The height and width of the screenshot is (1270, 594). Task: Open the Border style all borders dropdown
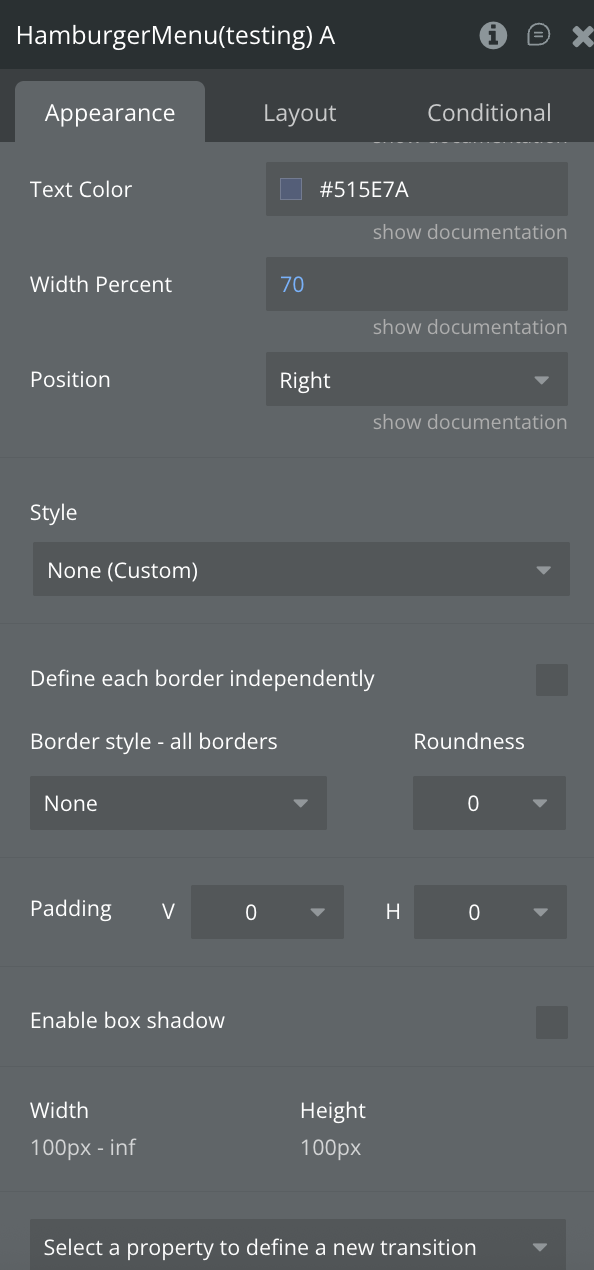(178, 803)
